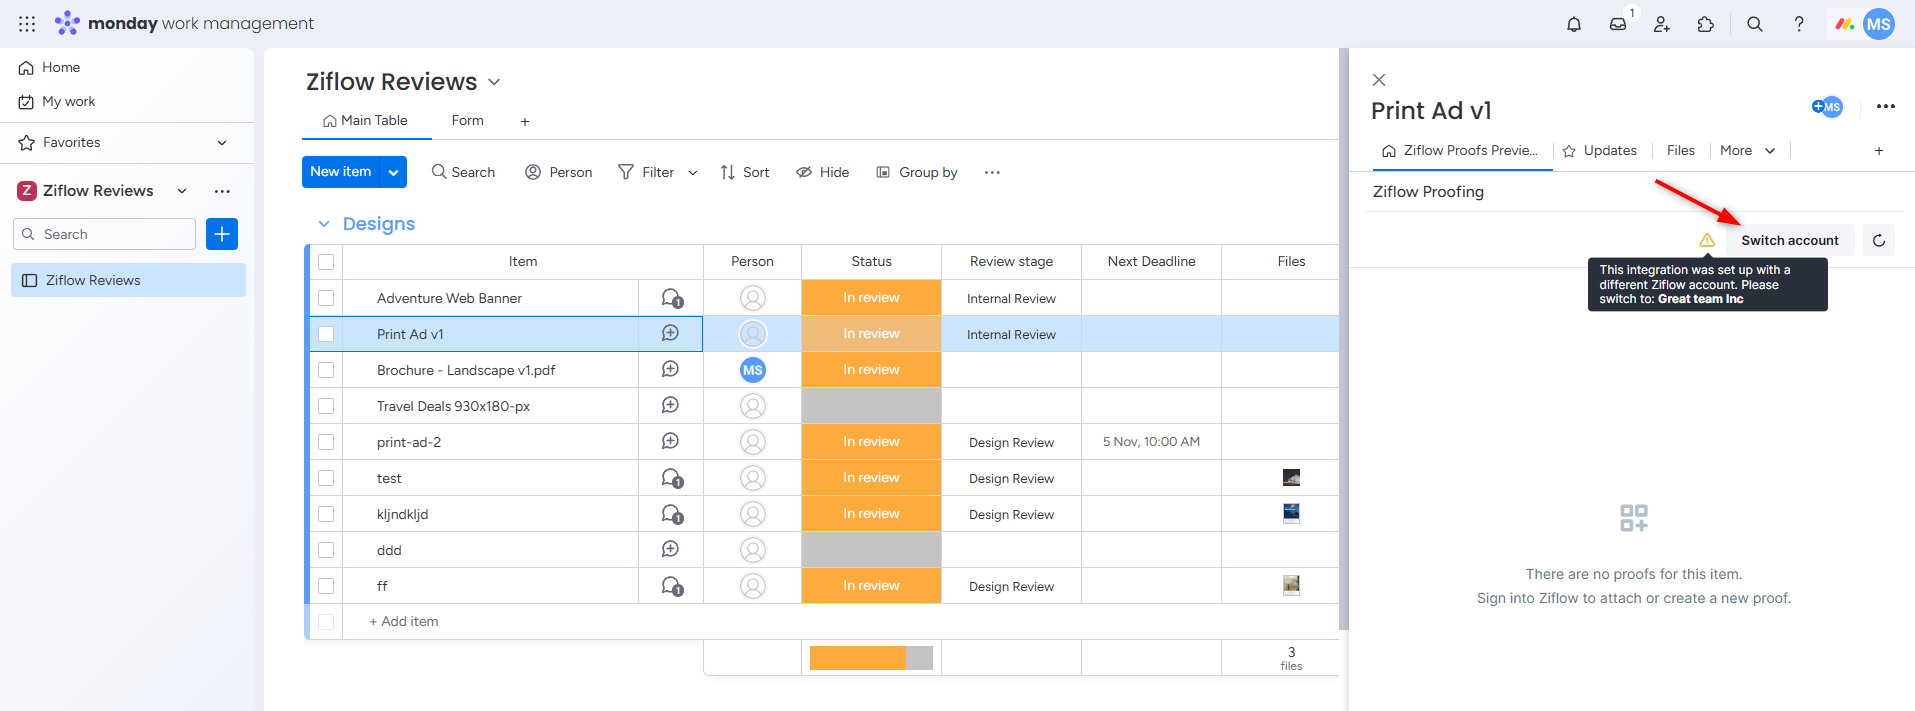Open the notifications bell icon
The width and height of the screenshot is (1915, 711).
point(1574,24)
